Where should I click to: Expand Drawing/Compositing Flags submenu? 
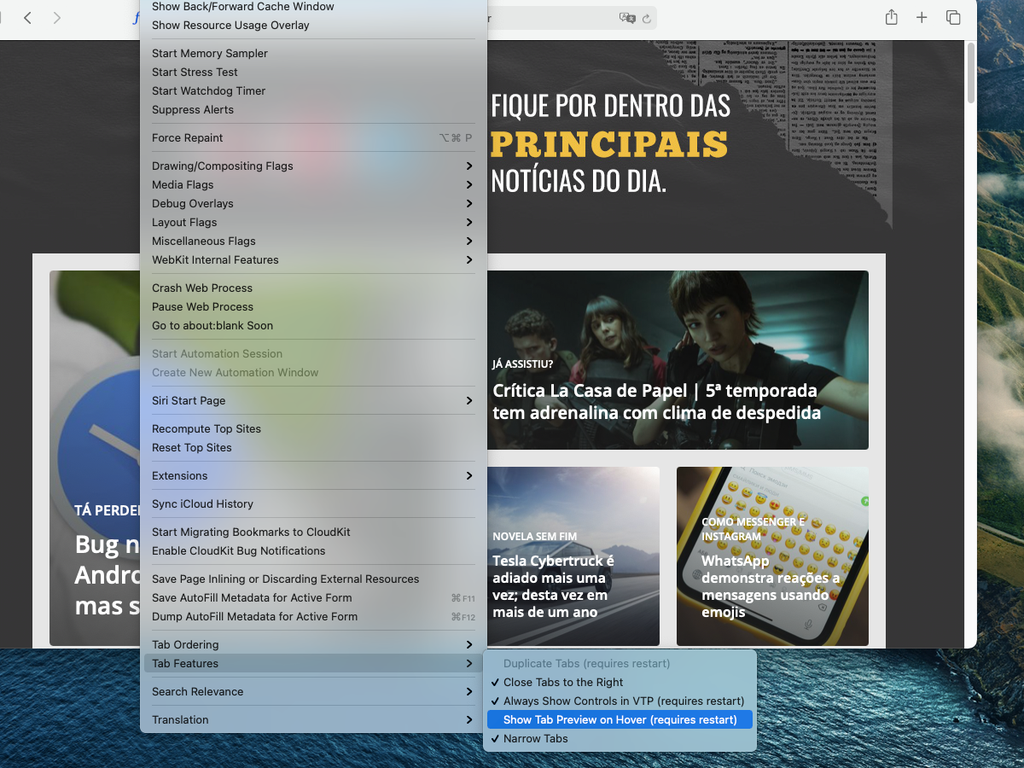pos(313,166)
